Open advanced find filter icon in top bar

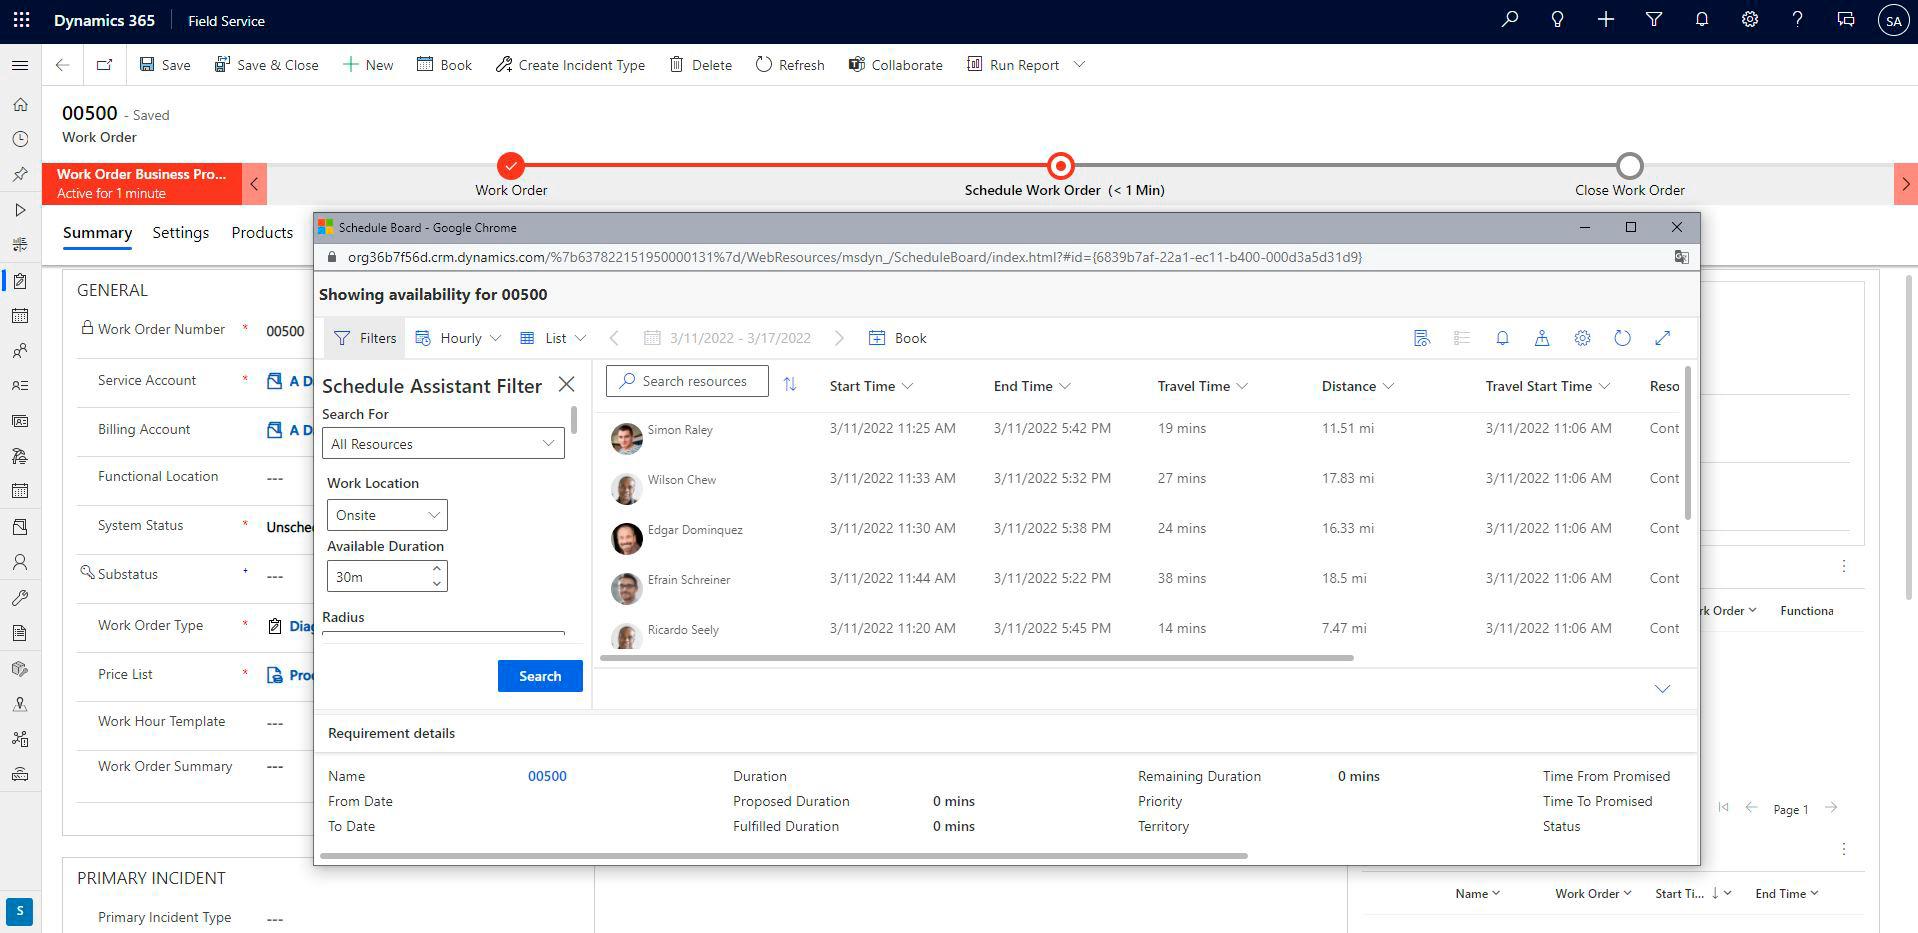1653,19
